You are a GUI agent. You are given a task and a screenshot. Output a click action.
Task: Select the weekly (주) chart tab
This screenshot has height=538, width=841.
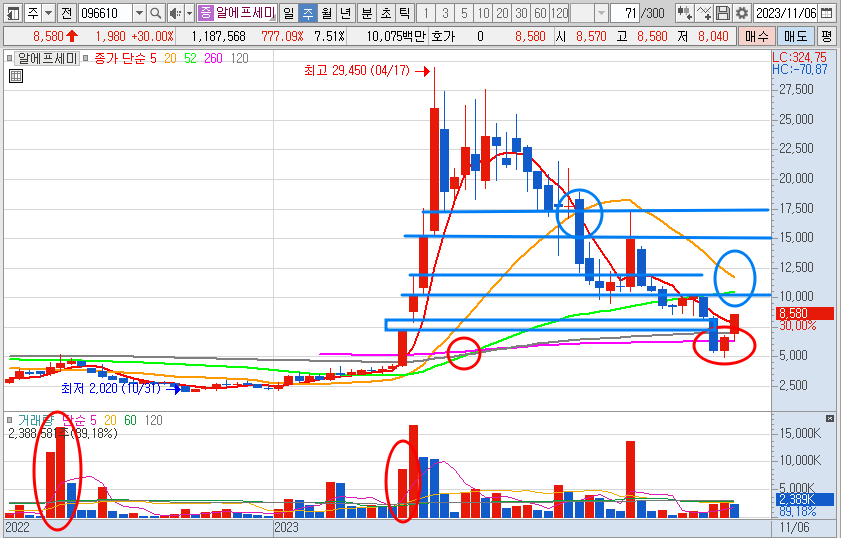tap(308, 13)
